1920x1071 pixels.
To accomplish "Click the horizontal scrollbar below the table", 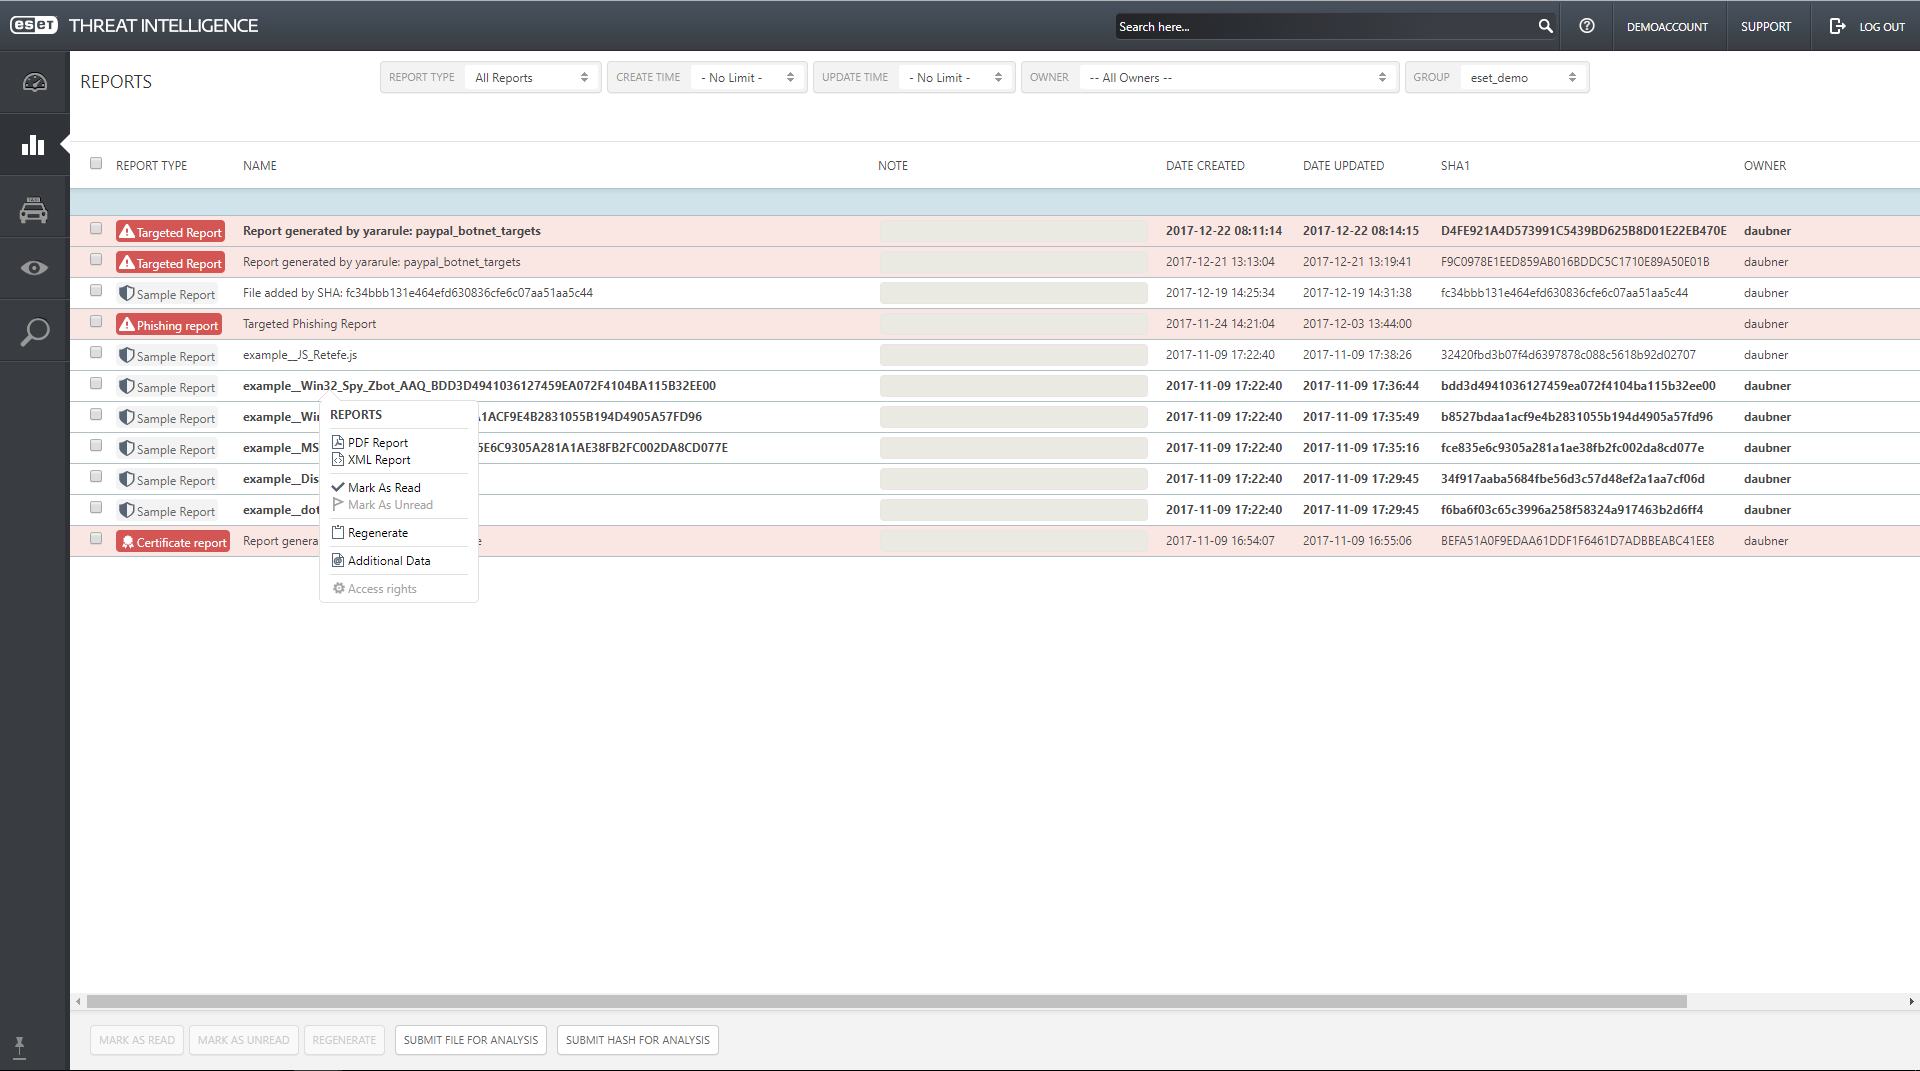I will pyautogui.click(x=886, y=1001).
